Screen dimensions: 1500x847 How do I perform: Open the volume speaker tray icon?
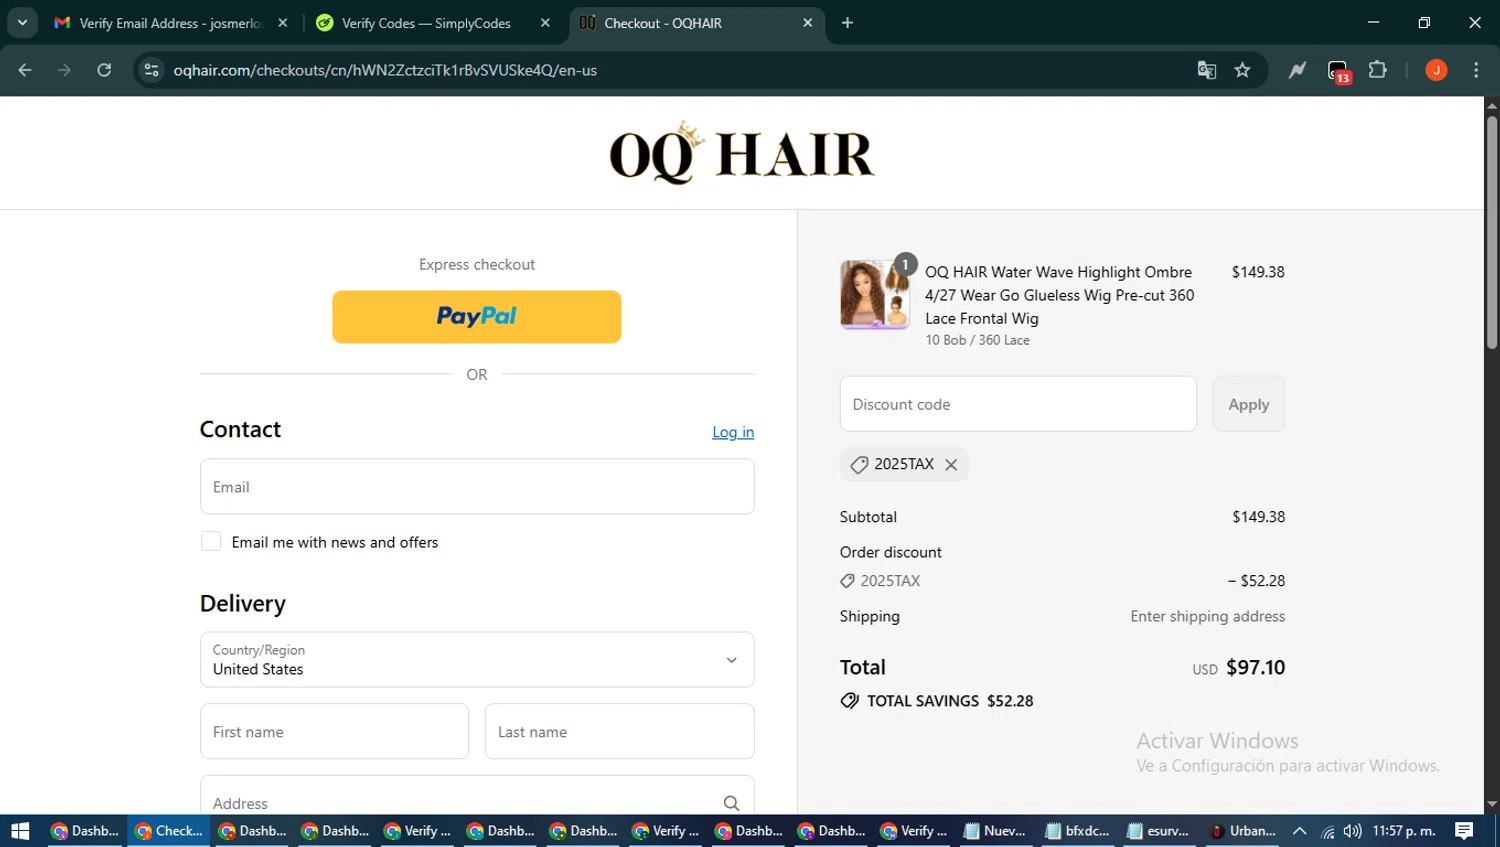(x=1352, y=831)
